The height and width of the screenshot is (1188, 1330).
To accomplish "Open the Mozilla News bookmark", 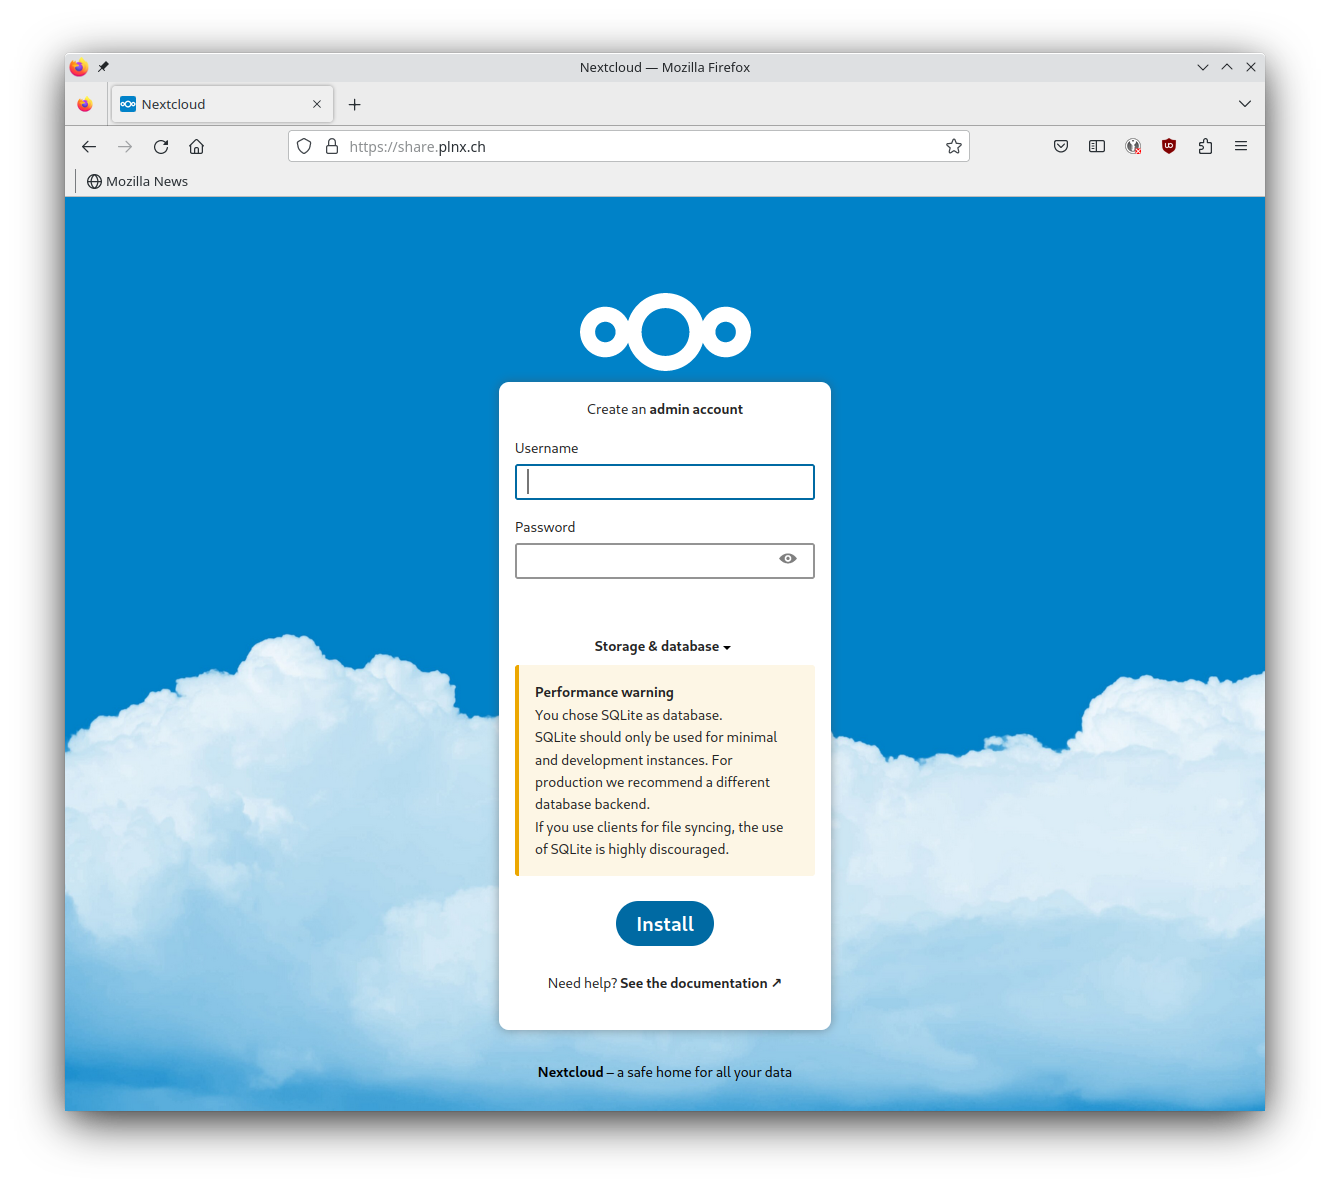I will pos(137,181).
